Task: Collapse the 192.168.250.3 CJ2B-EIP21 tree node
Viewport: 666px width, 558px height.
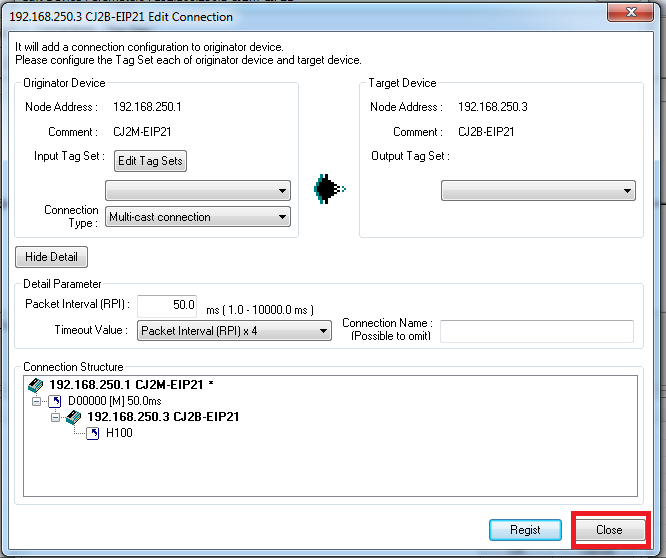Action: pos(55,417)
